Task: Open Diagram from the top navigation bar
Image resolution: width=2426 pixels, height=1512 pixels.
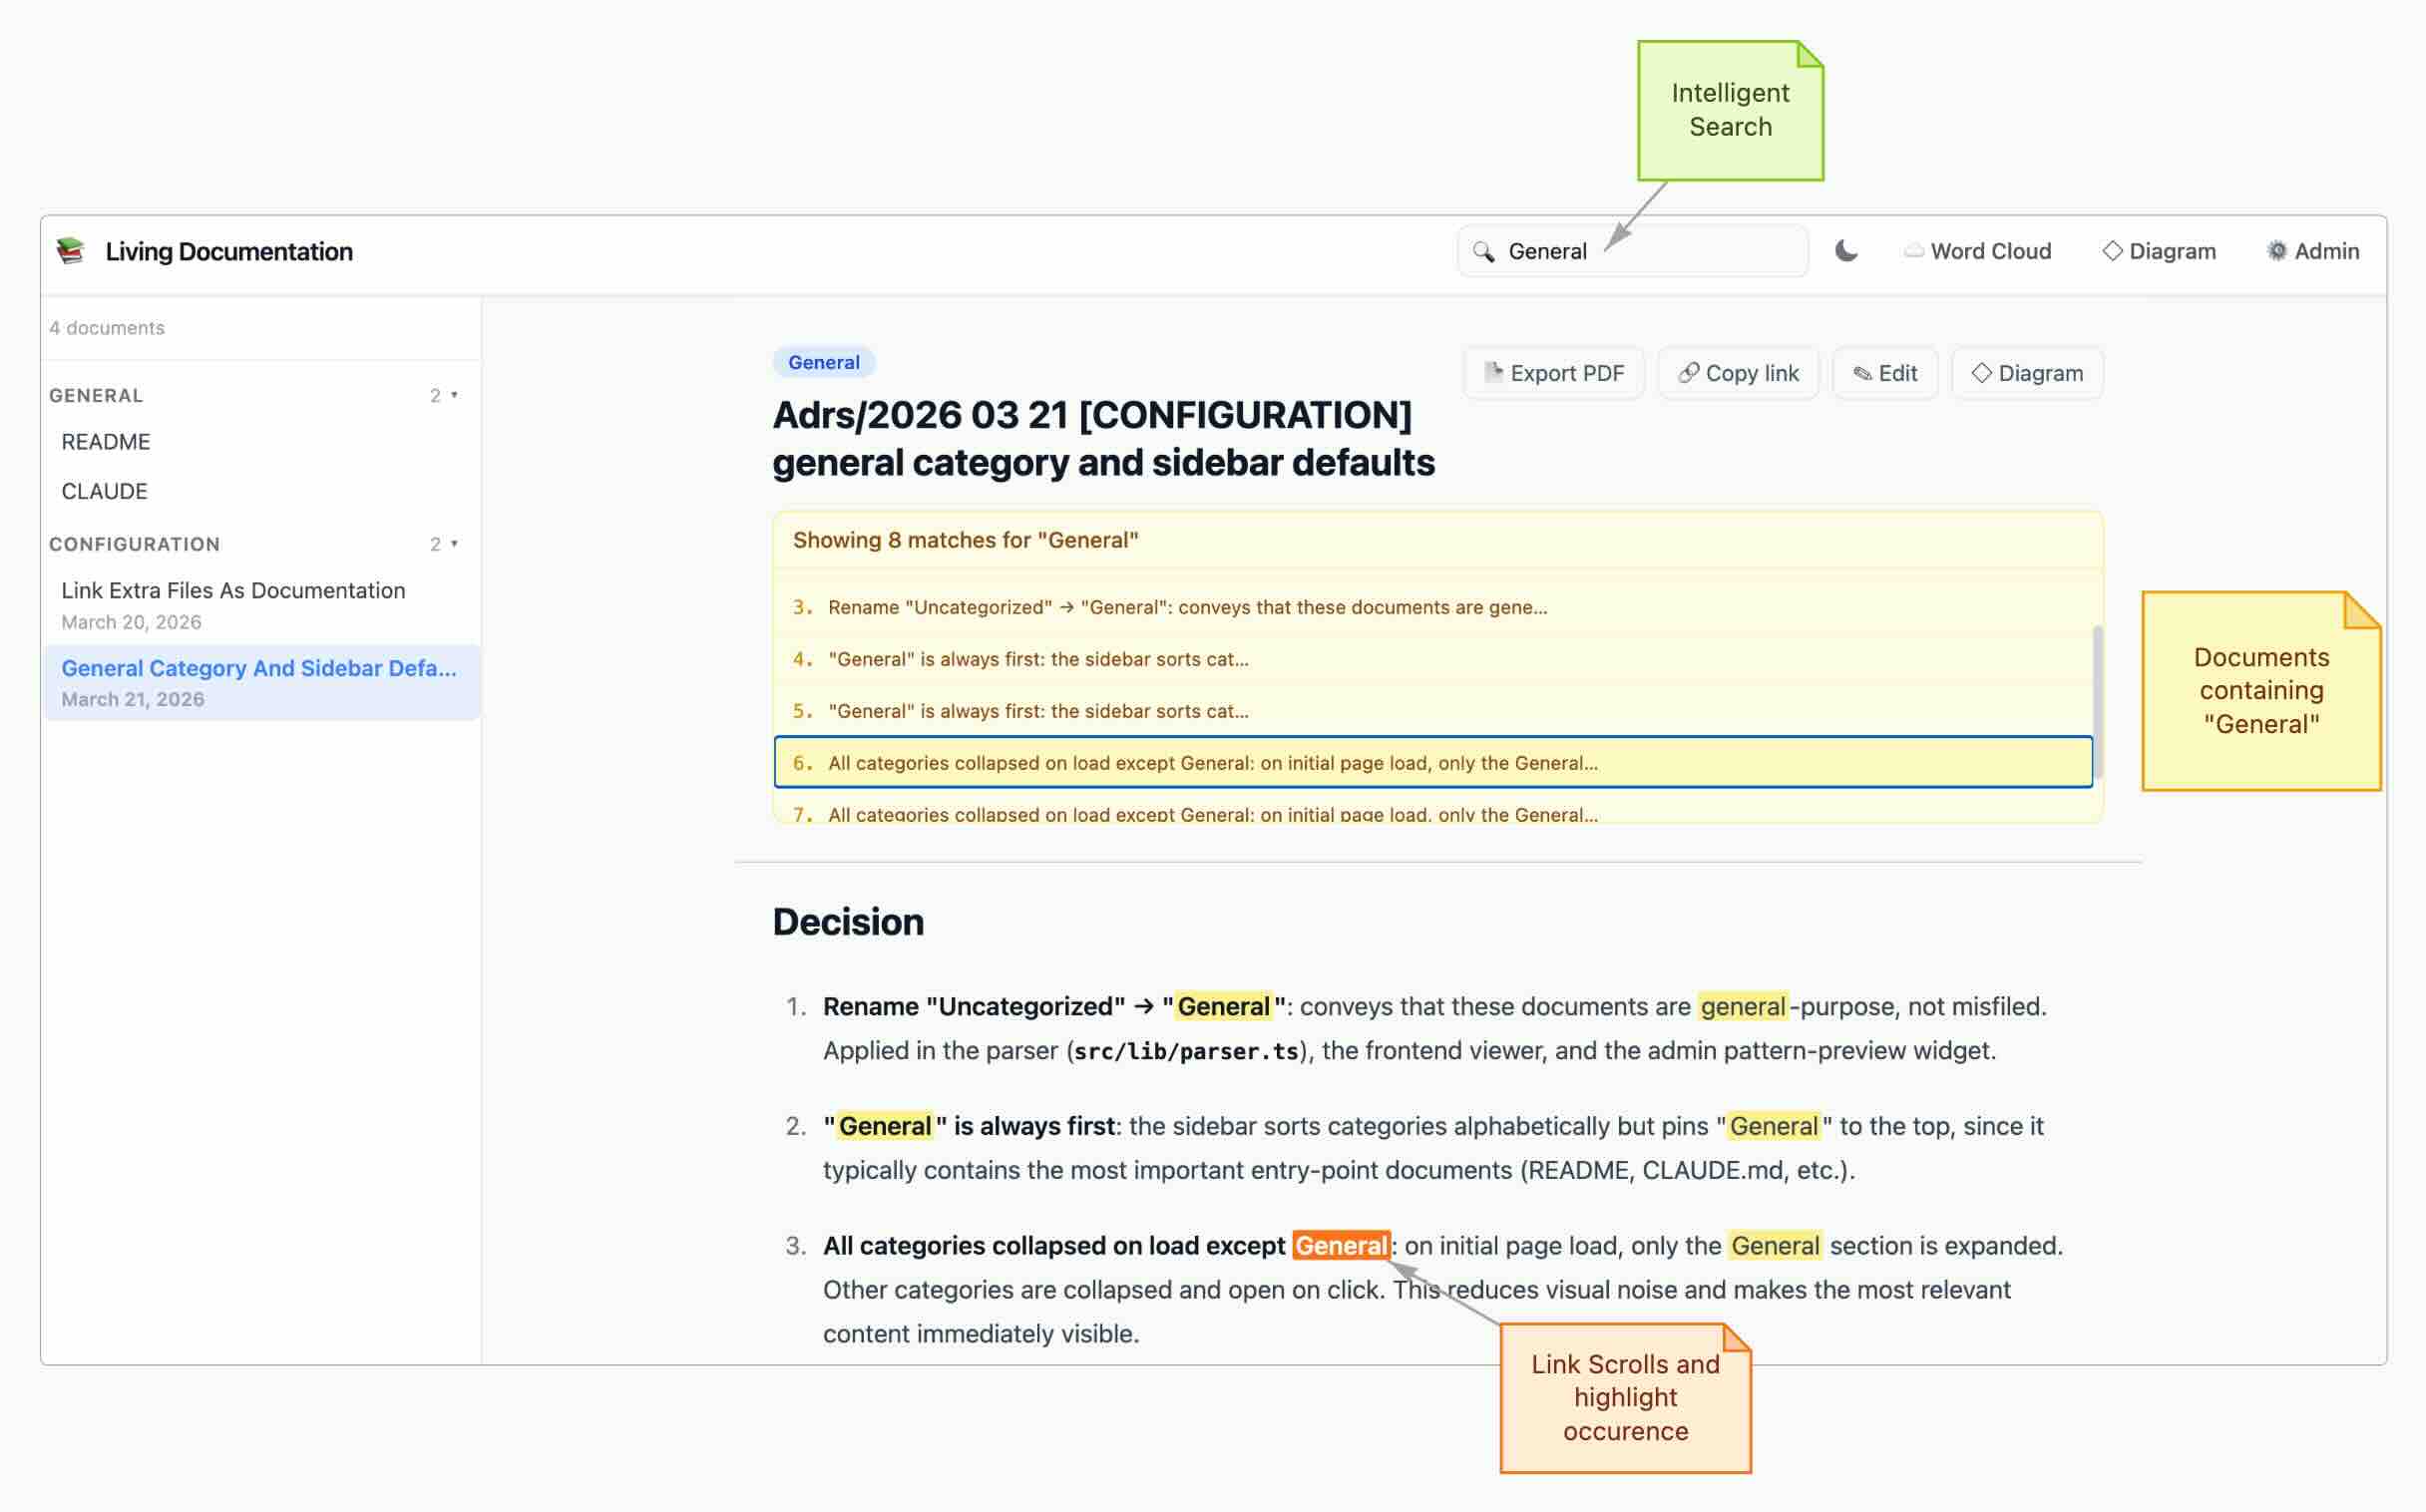Action: click(x=2159, y=251)
